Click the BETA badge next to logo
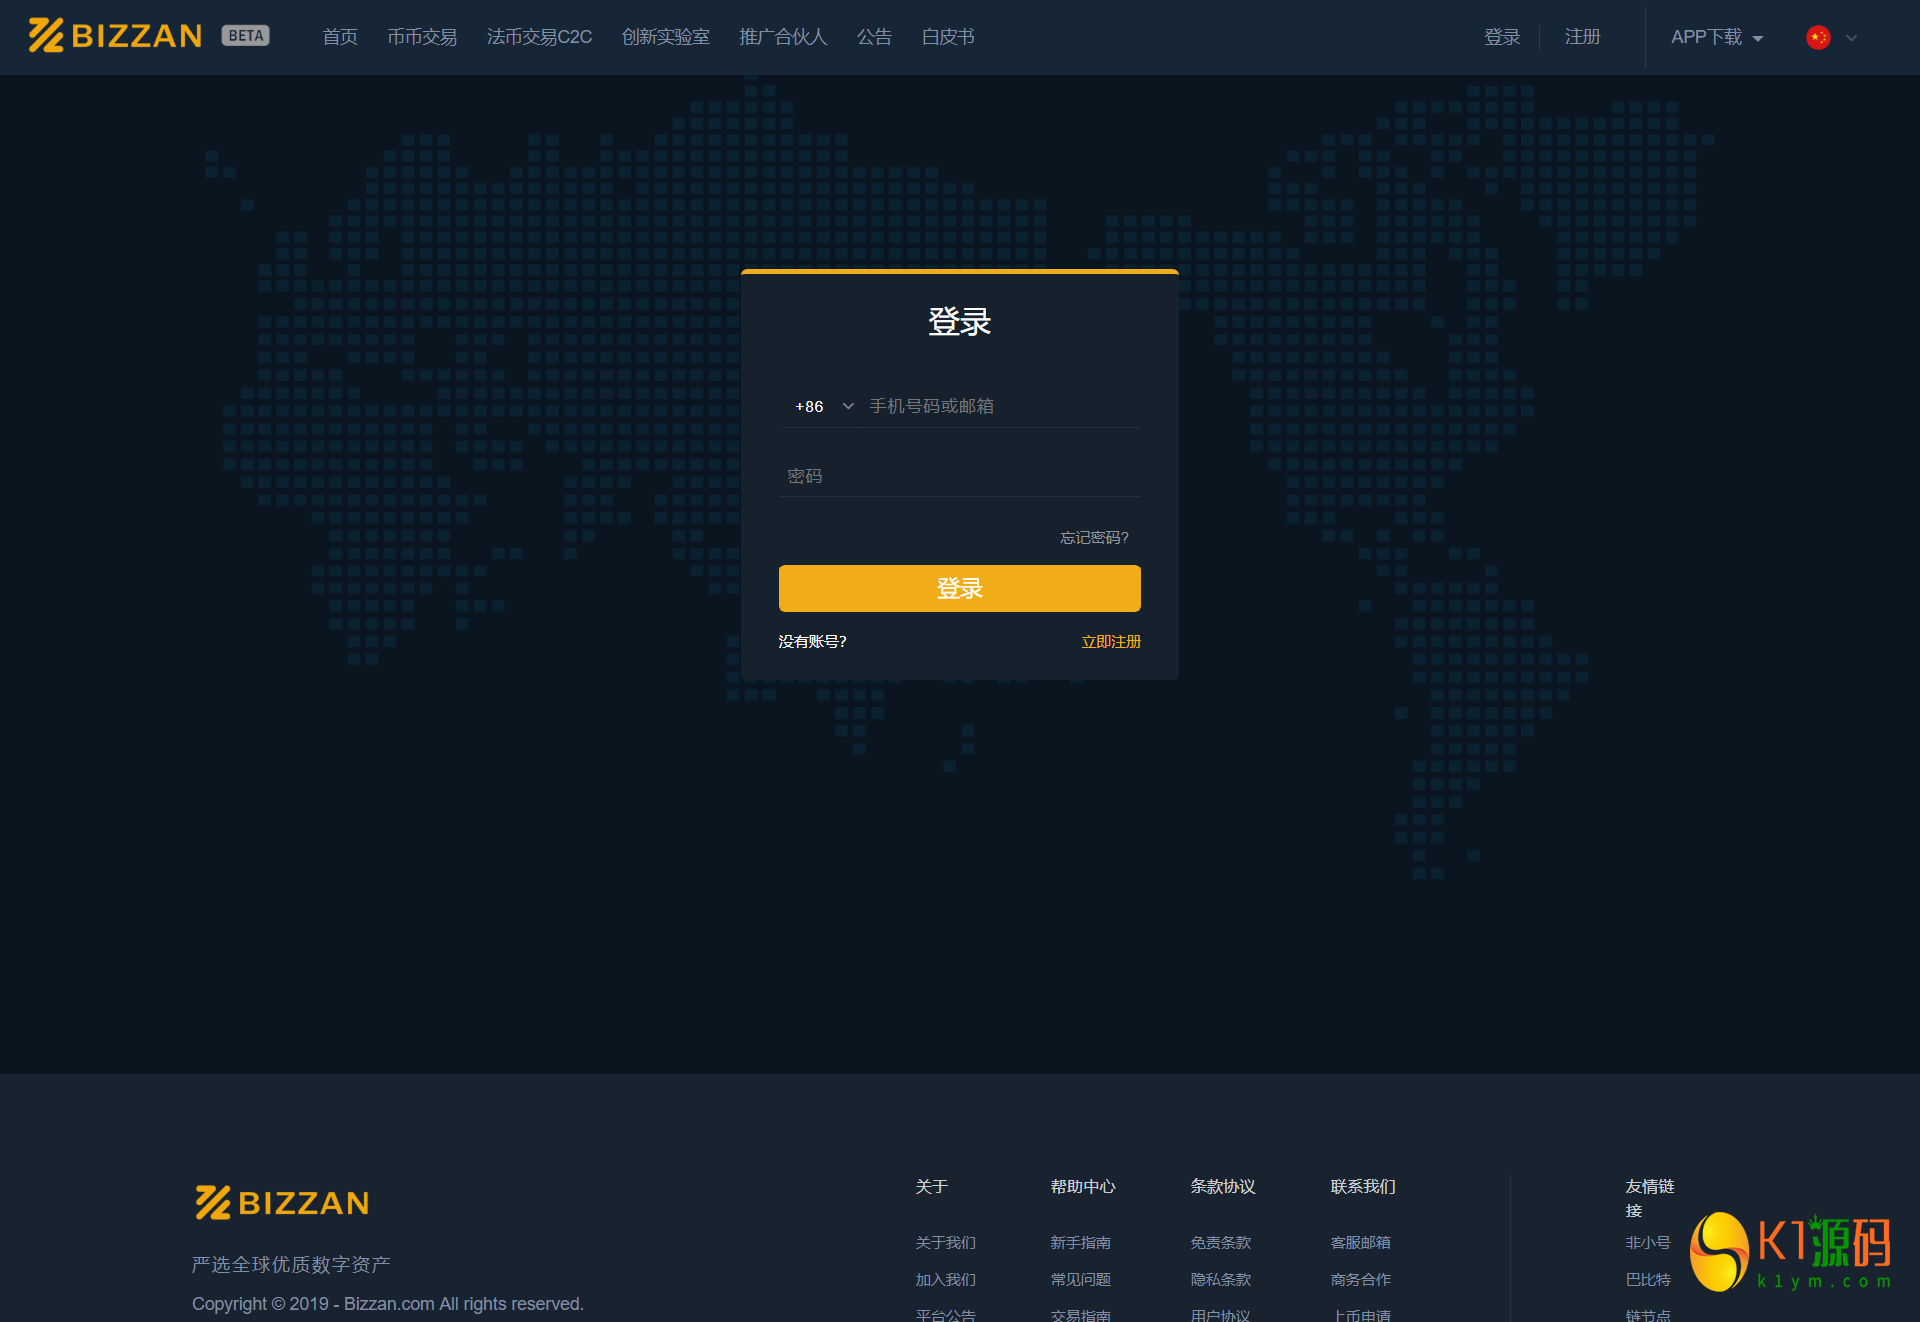 pyautogui.click(x=245, y=36)
